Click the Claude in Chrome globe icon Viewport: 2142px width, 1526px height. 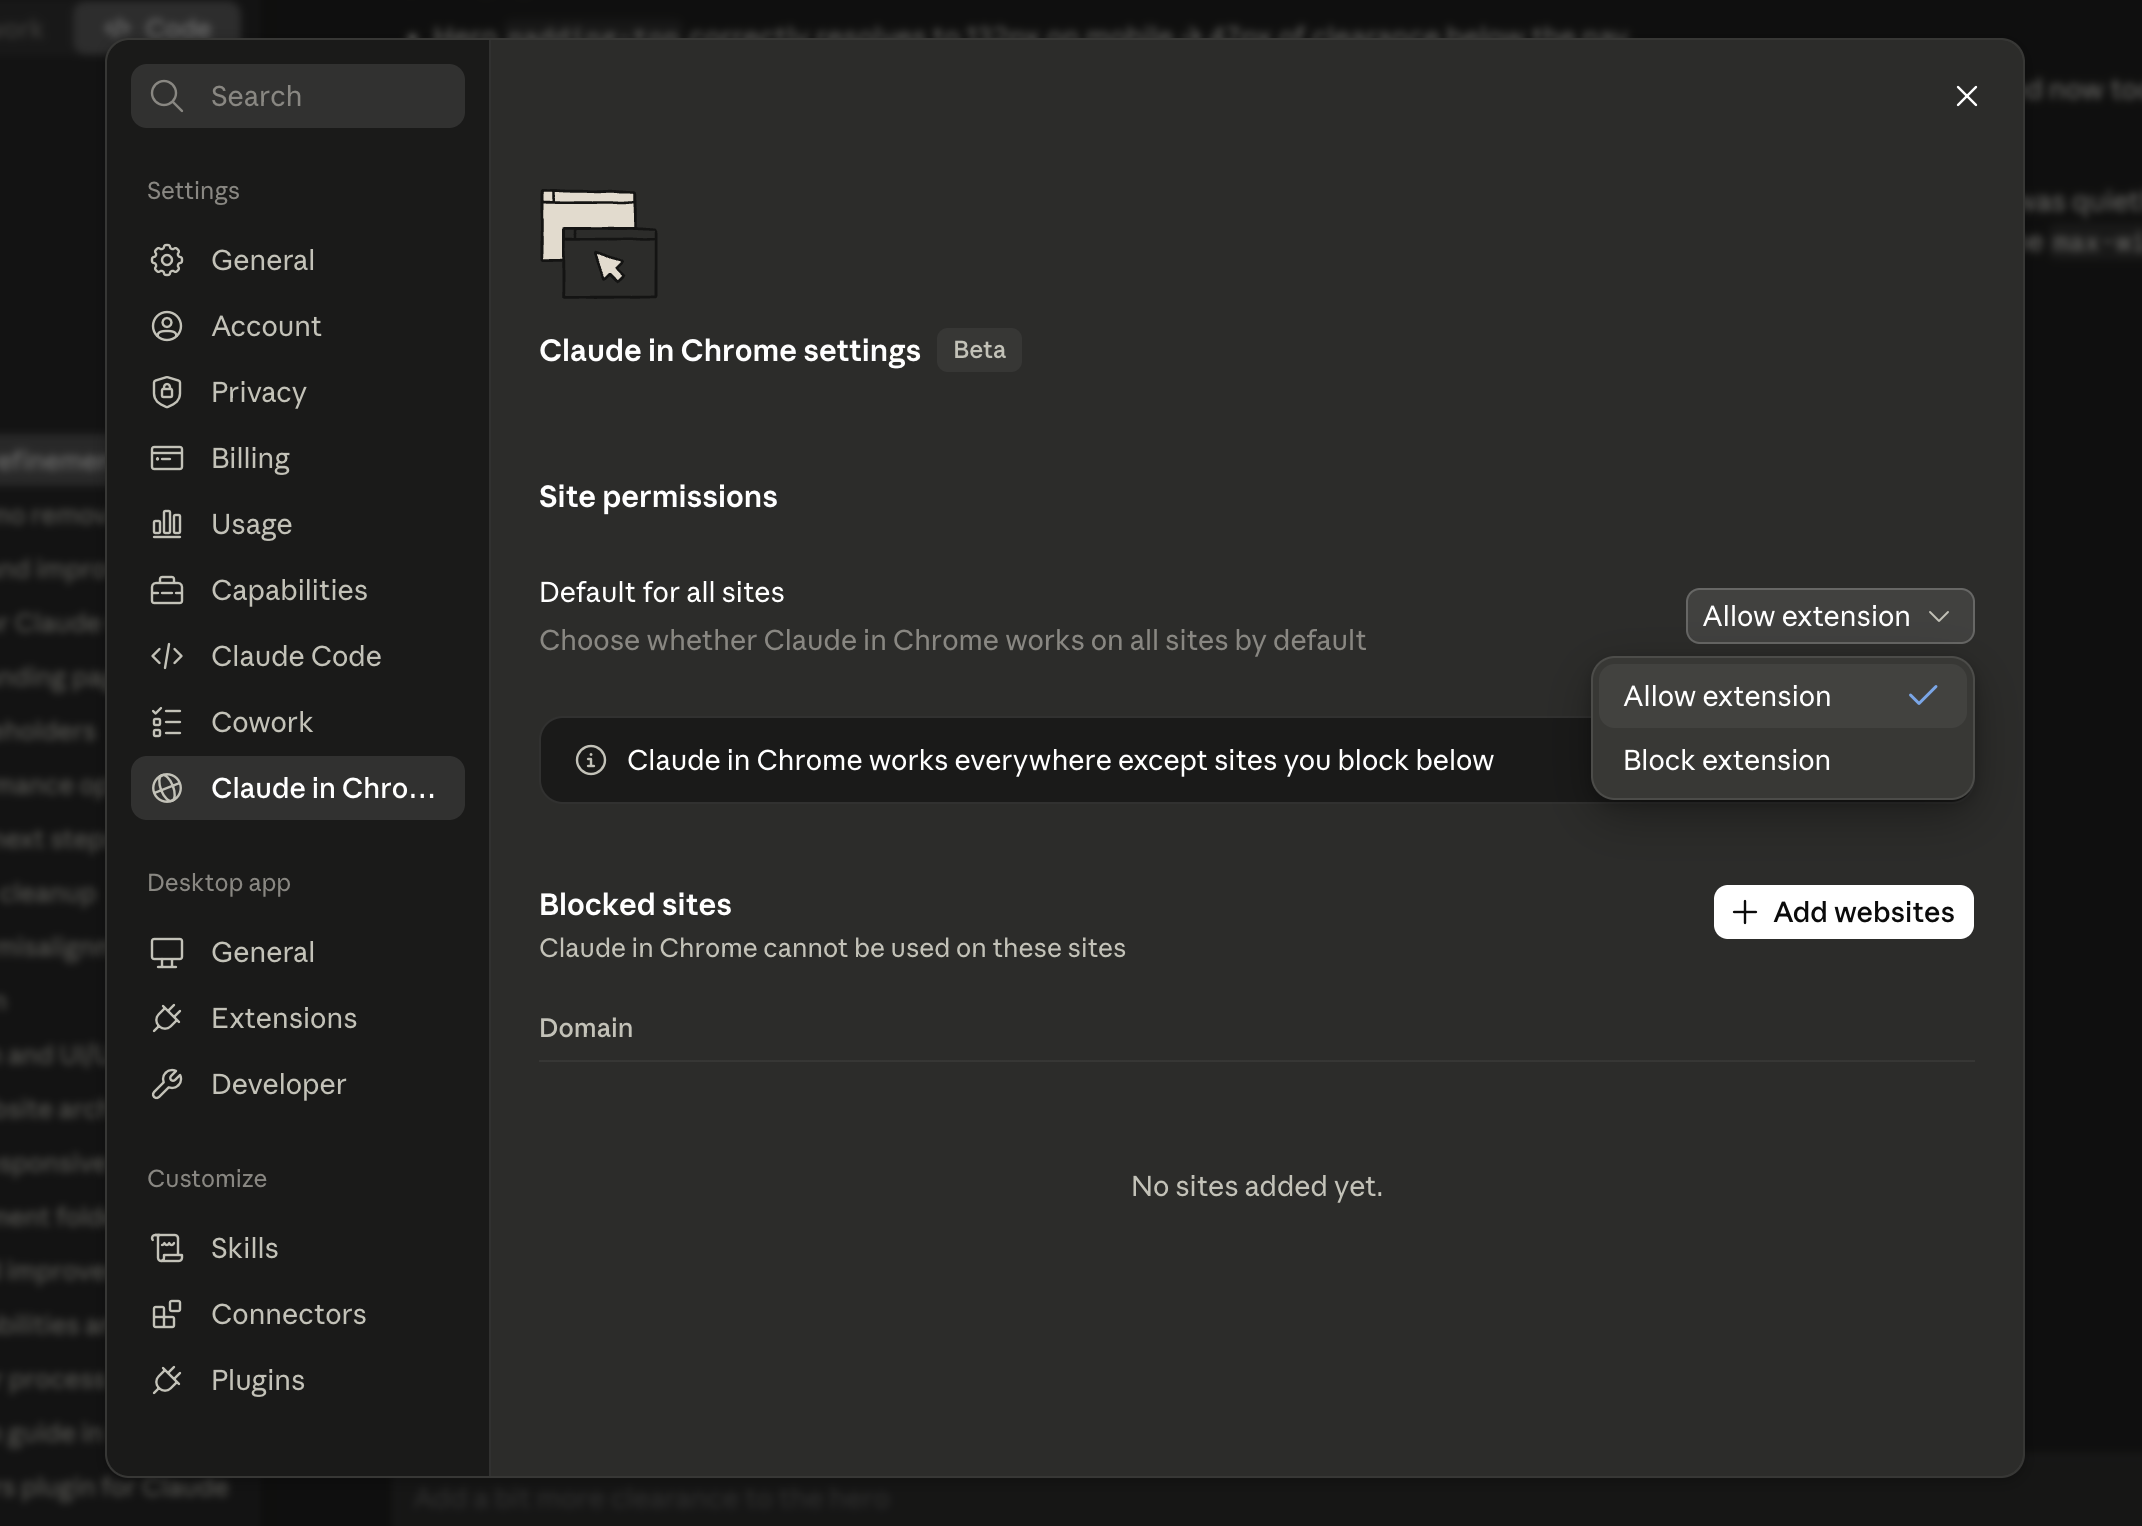coord(167,788)
